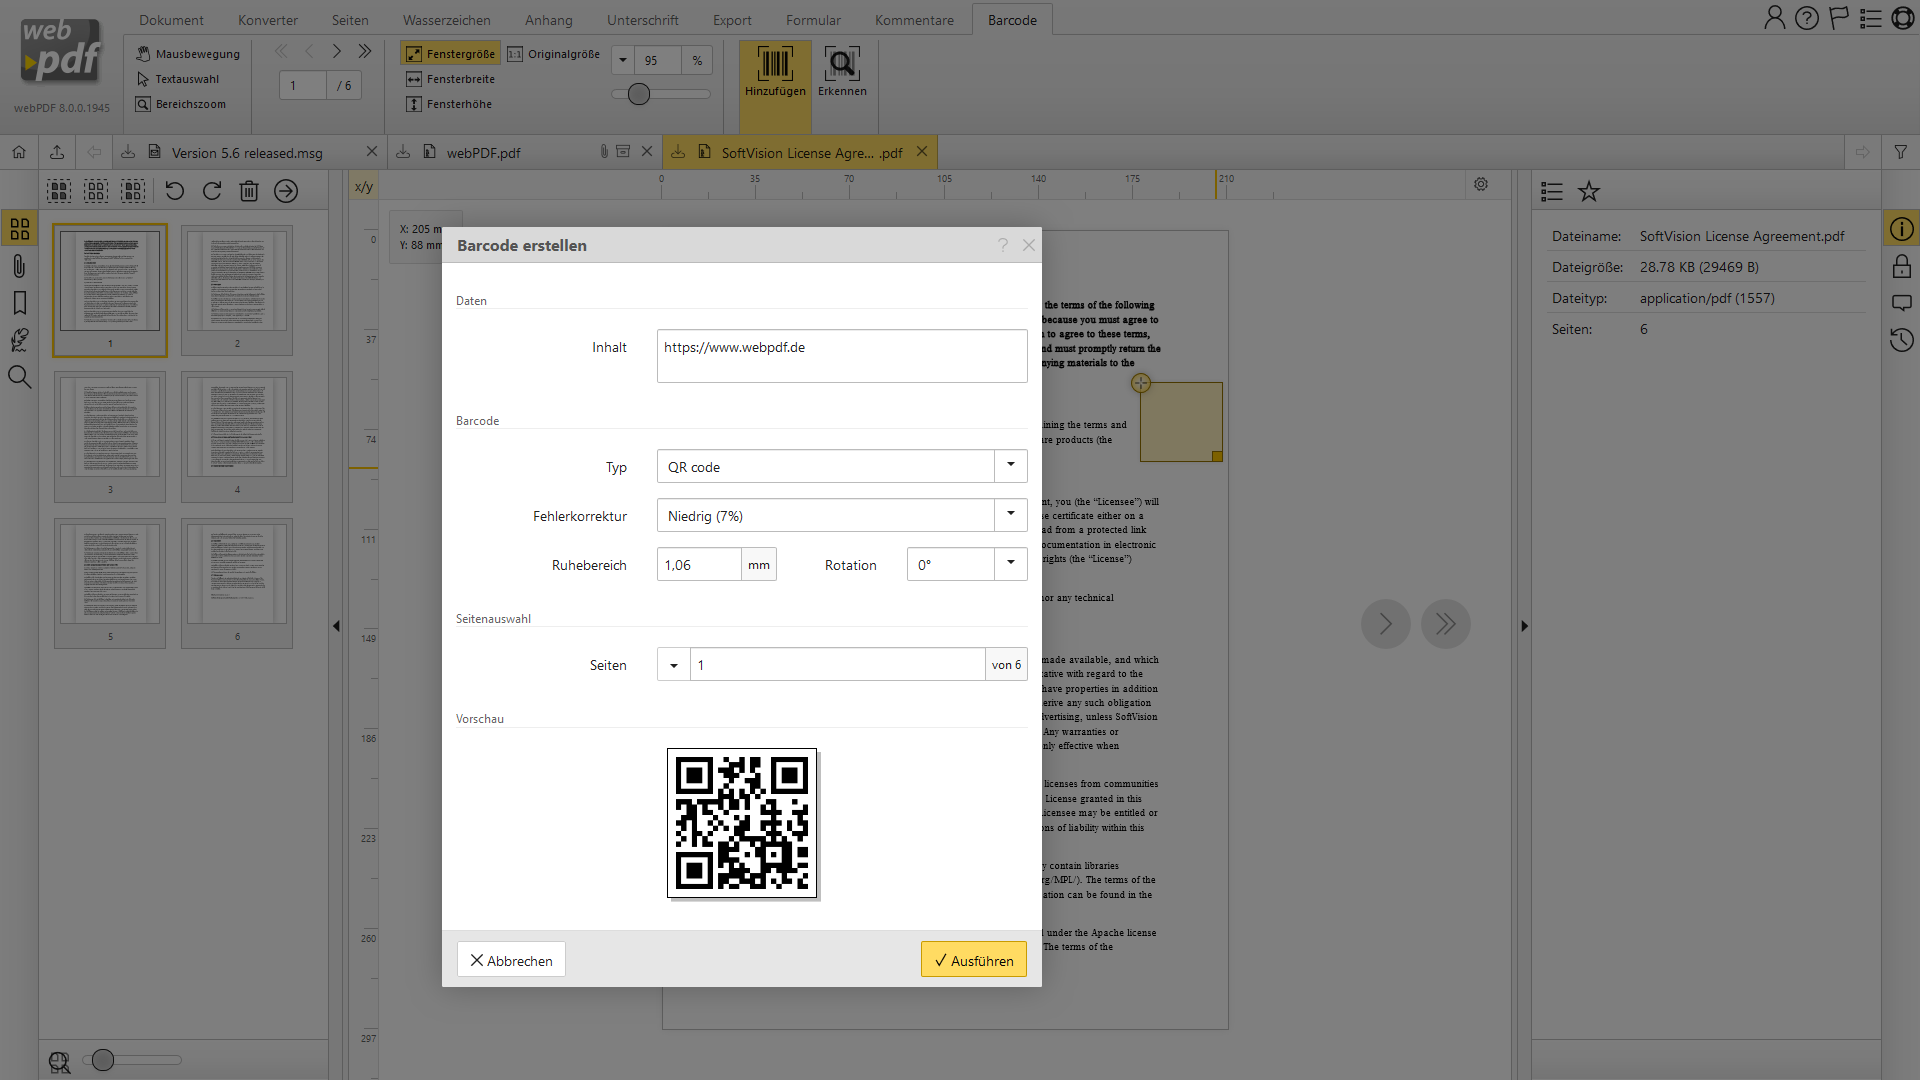
Task: Click the Abbrechen button
Action: tap(511, 960)
